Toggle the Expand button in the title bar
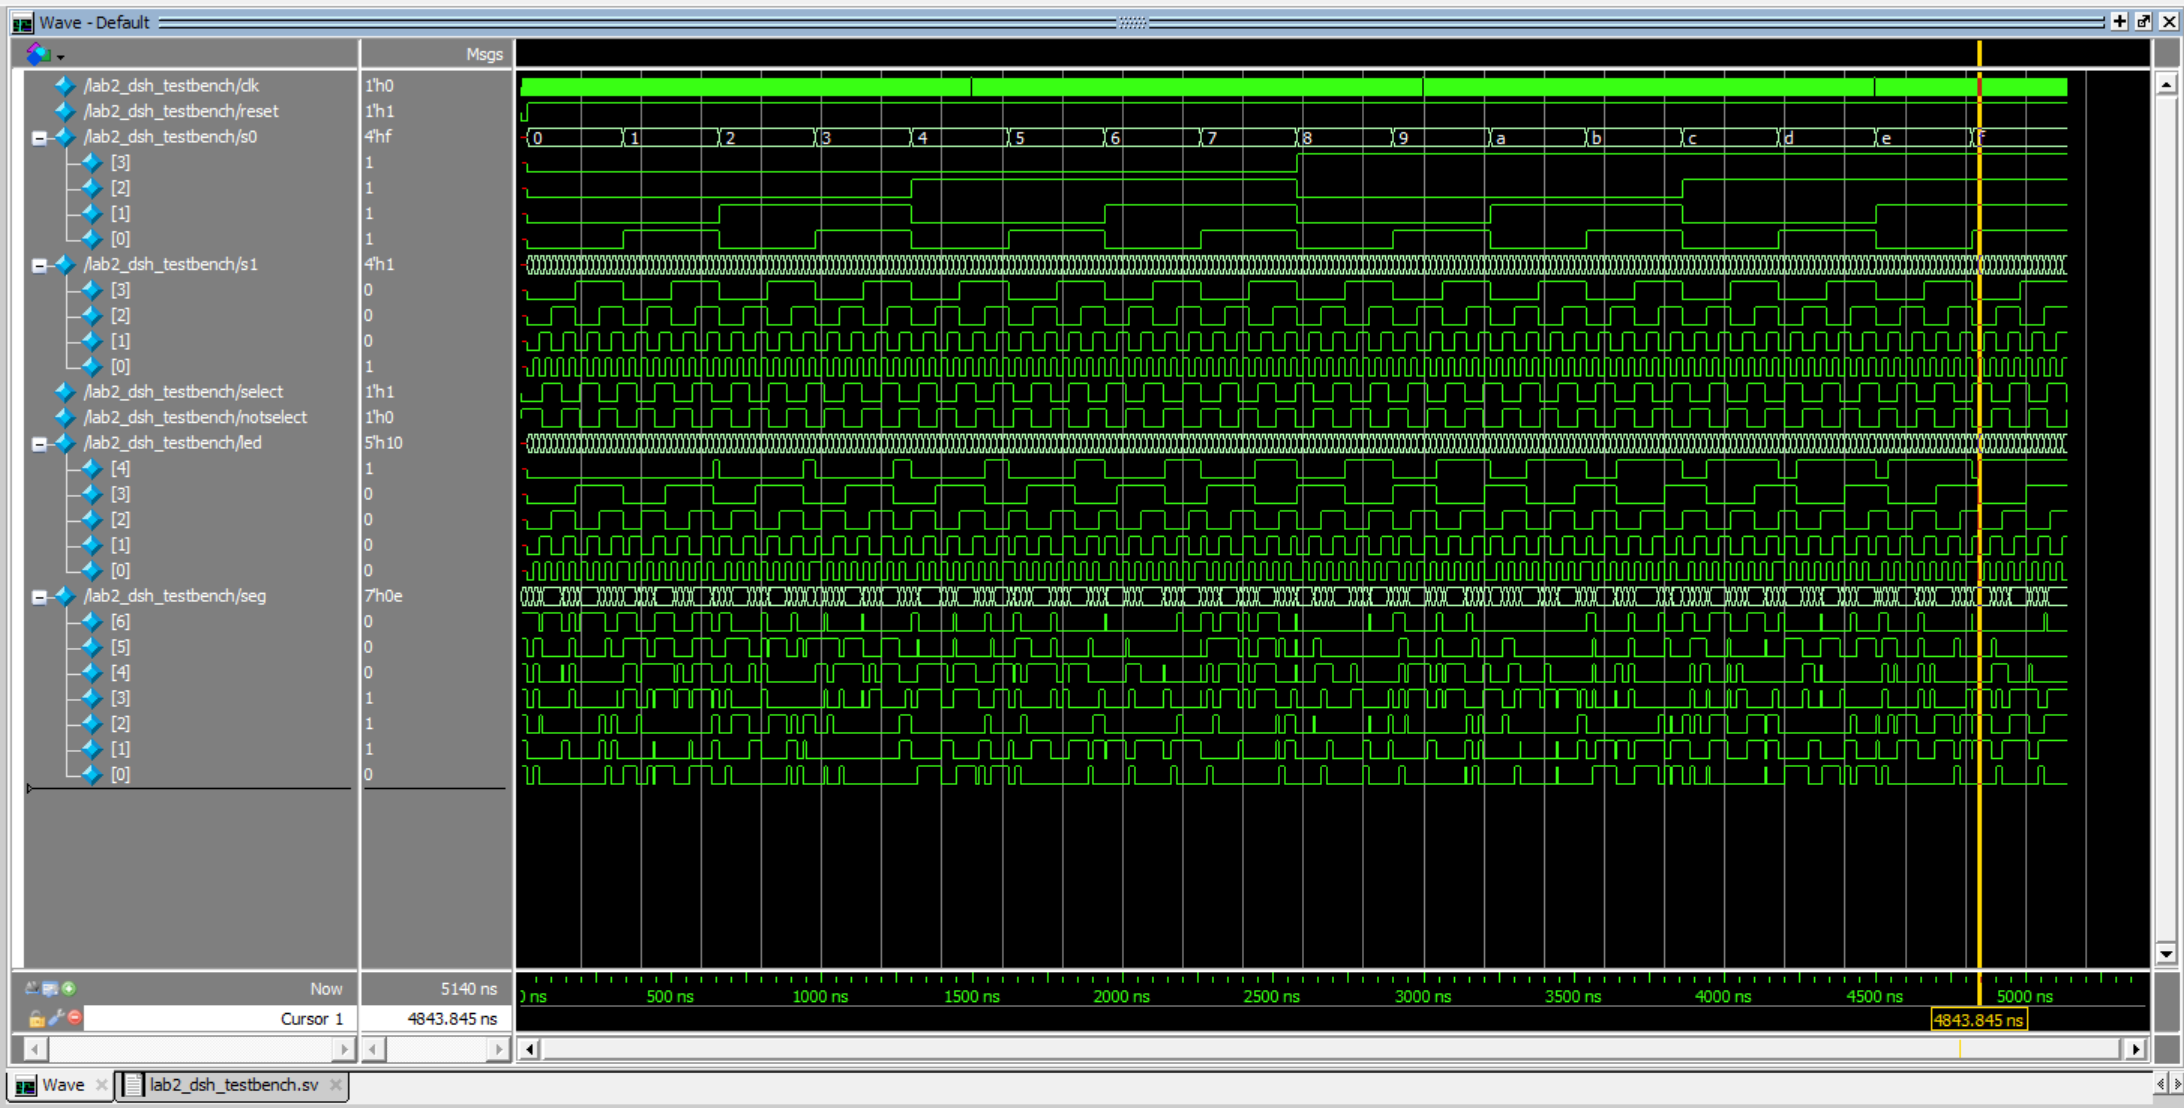 click(x=2119, y=20)
